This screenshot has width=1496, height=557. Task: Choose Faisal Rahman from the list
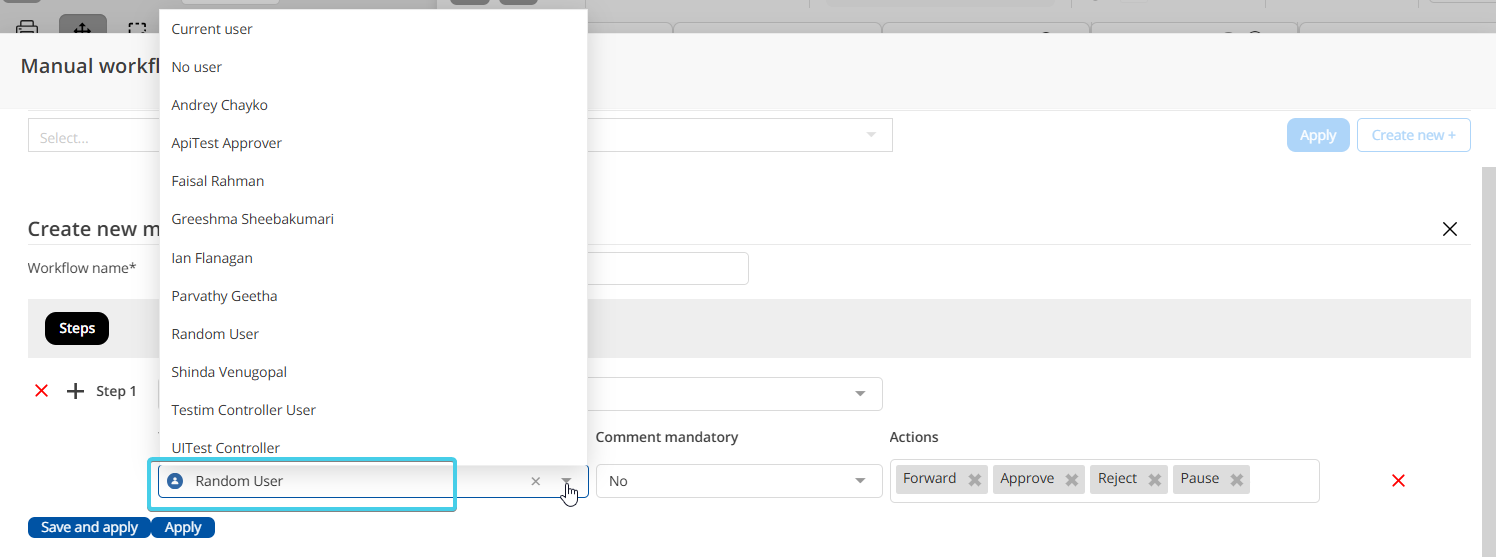[x=373, y=181]
